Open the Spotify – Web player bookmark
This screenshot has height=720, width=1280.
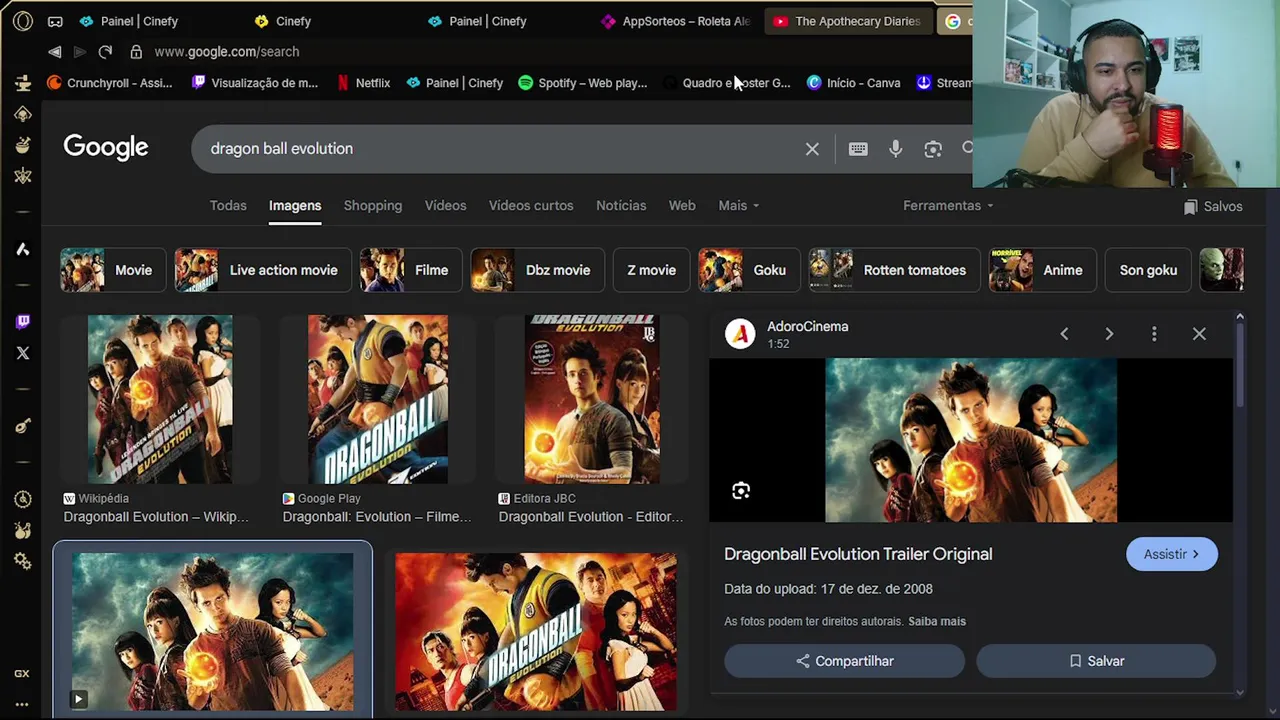coord(583,83)
